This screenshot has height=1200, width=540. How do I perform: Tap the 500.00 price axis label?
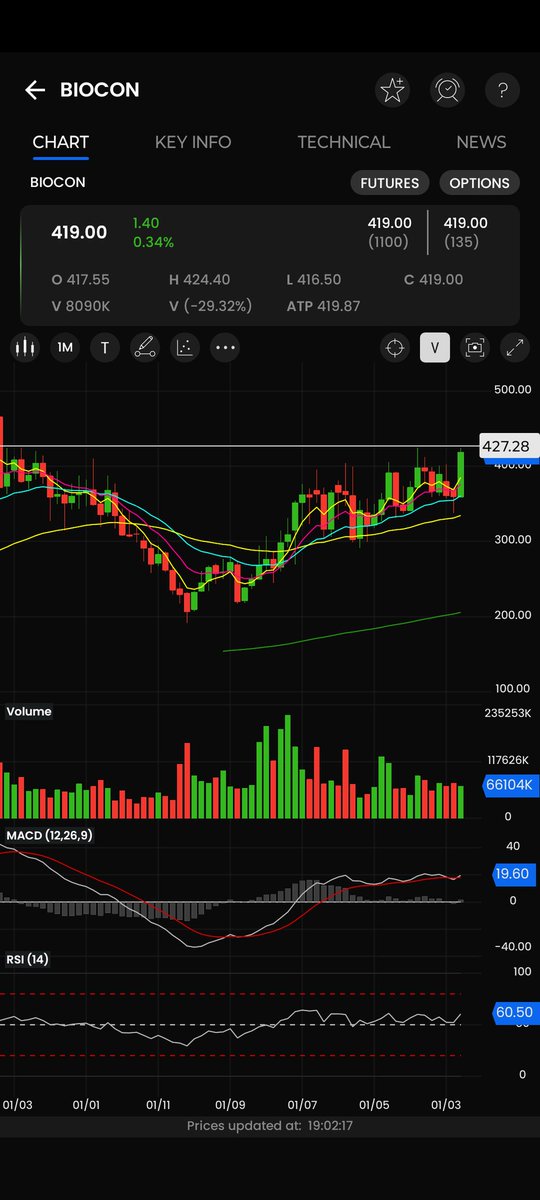click(512, 390)
